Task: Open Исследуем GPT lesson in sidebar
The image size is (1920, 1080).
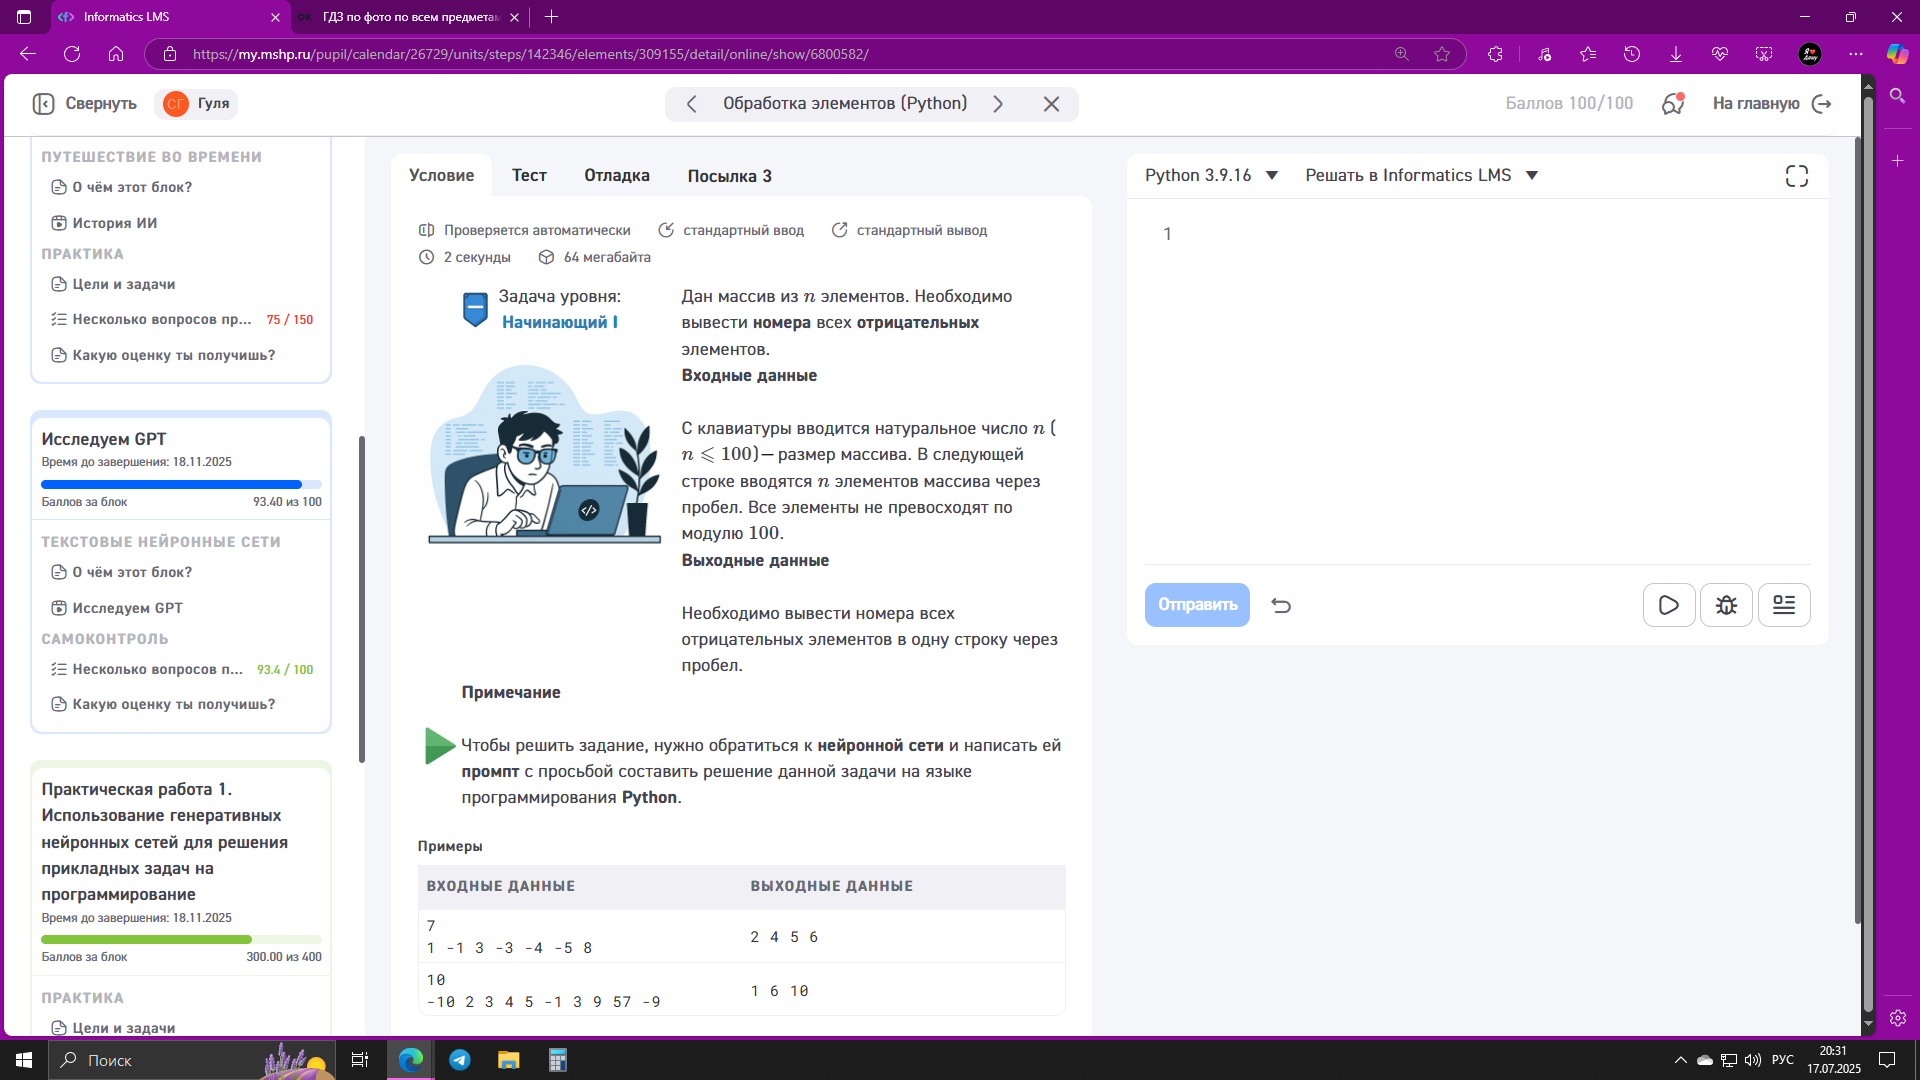Action: [127, 608]
